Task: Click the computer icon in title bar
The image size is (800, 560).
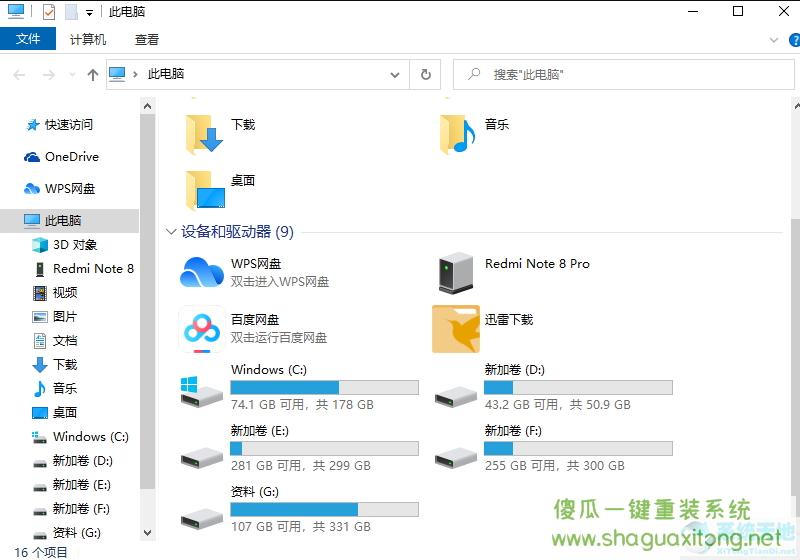Action: tap(16, 12)
